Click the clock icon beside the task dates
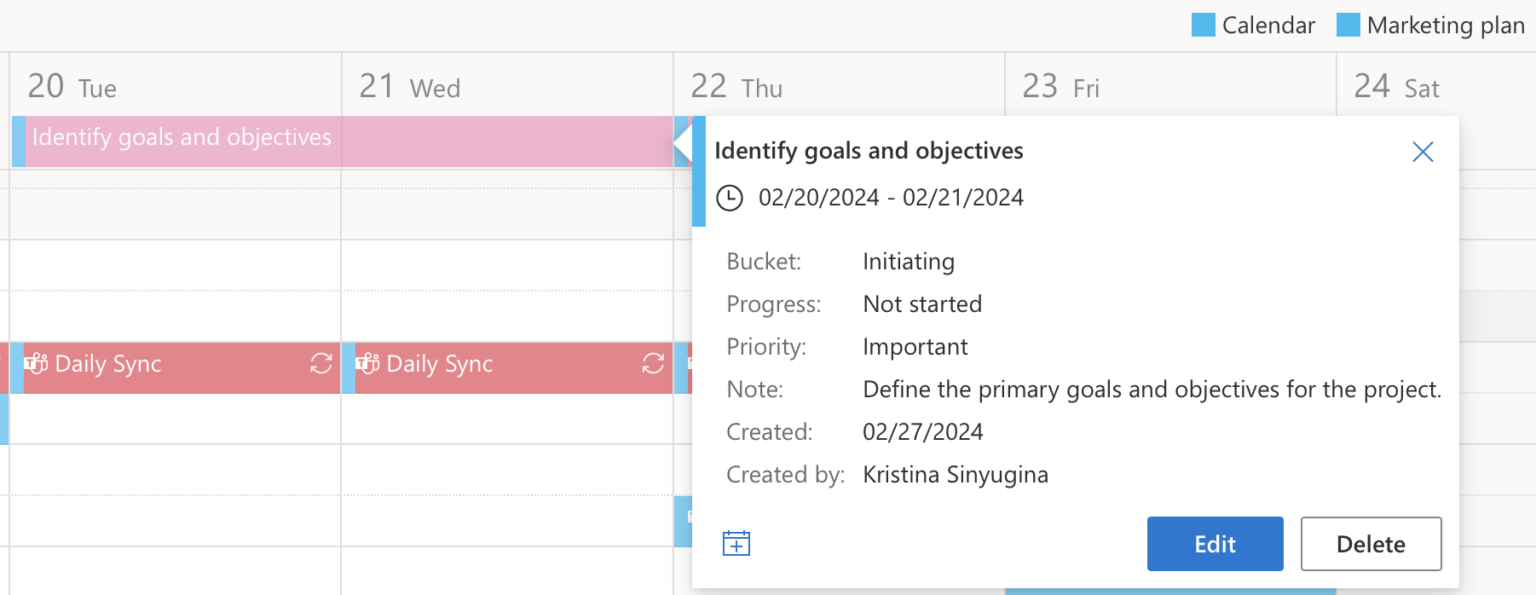This screenshot has width=1536, height=595. (729, 197)
